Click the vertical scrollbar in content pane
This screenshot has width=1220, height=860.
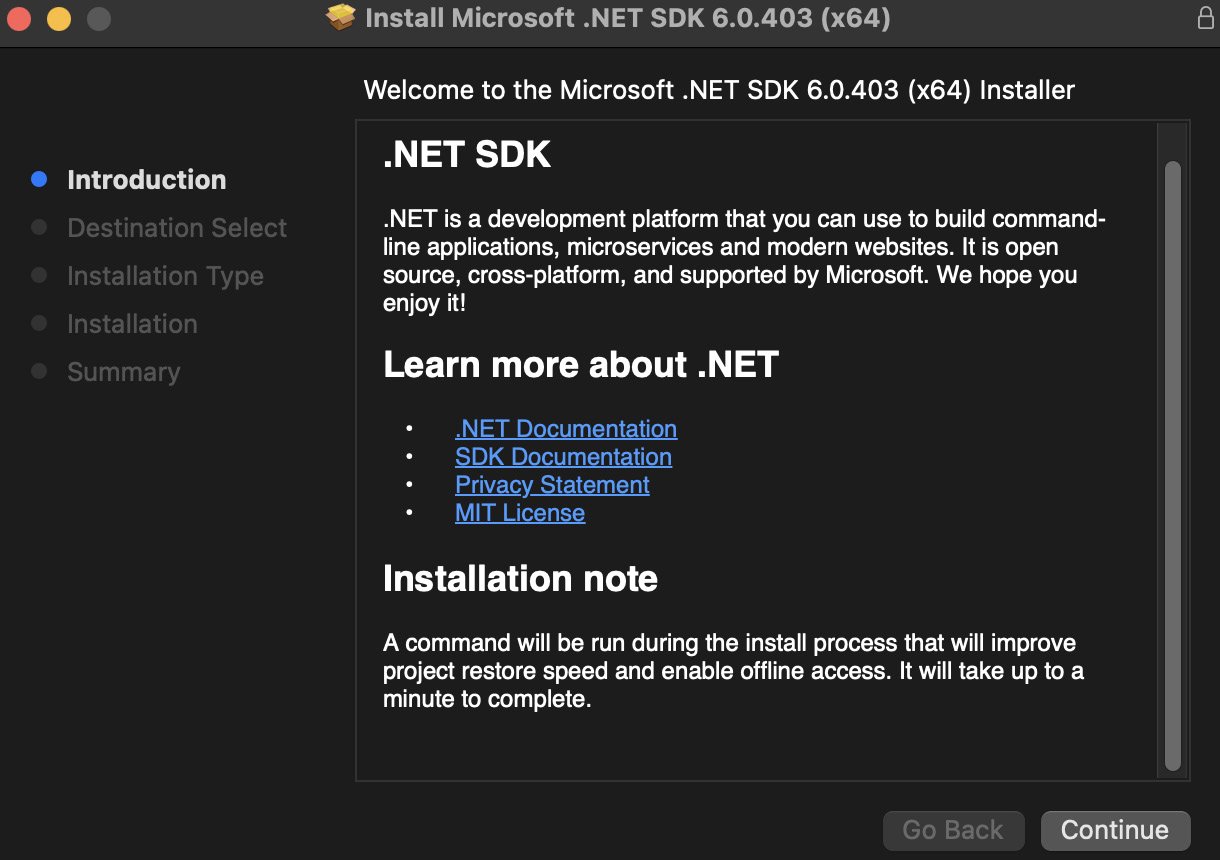1173,465
